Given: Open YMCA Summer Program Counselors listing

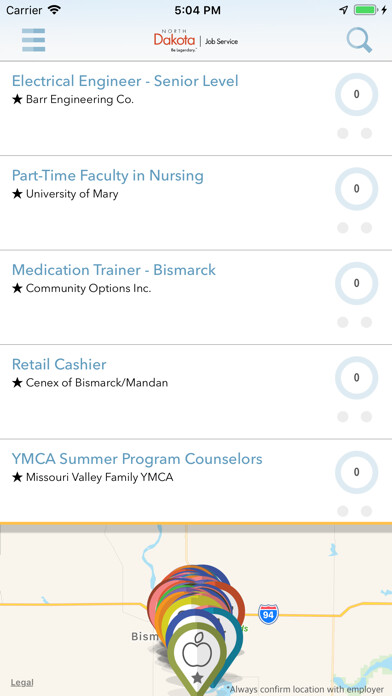Looking at the screenshot, I should pyautogui.click(x=137, y=459).
